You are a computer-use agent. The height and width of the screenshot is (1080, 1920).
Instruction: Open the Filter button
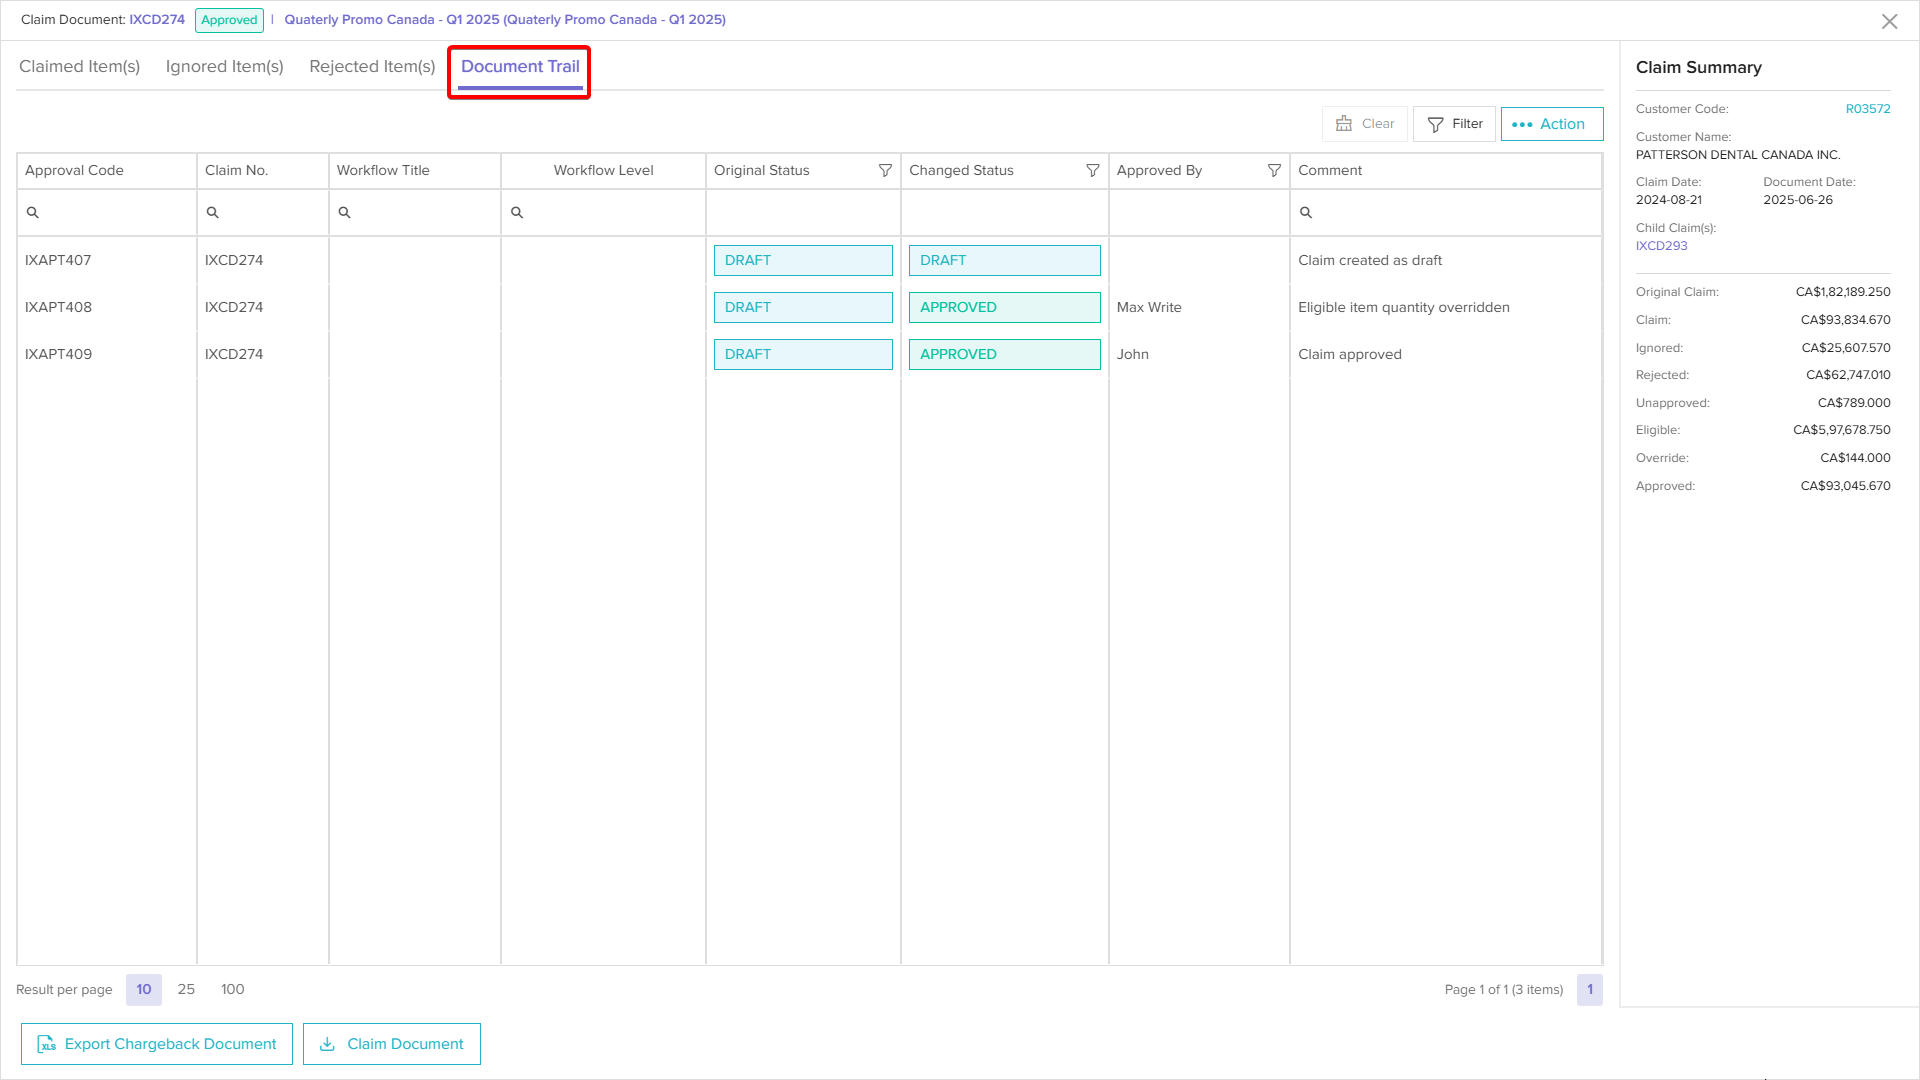[x=1454, y=124]
